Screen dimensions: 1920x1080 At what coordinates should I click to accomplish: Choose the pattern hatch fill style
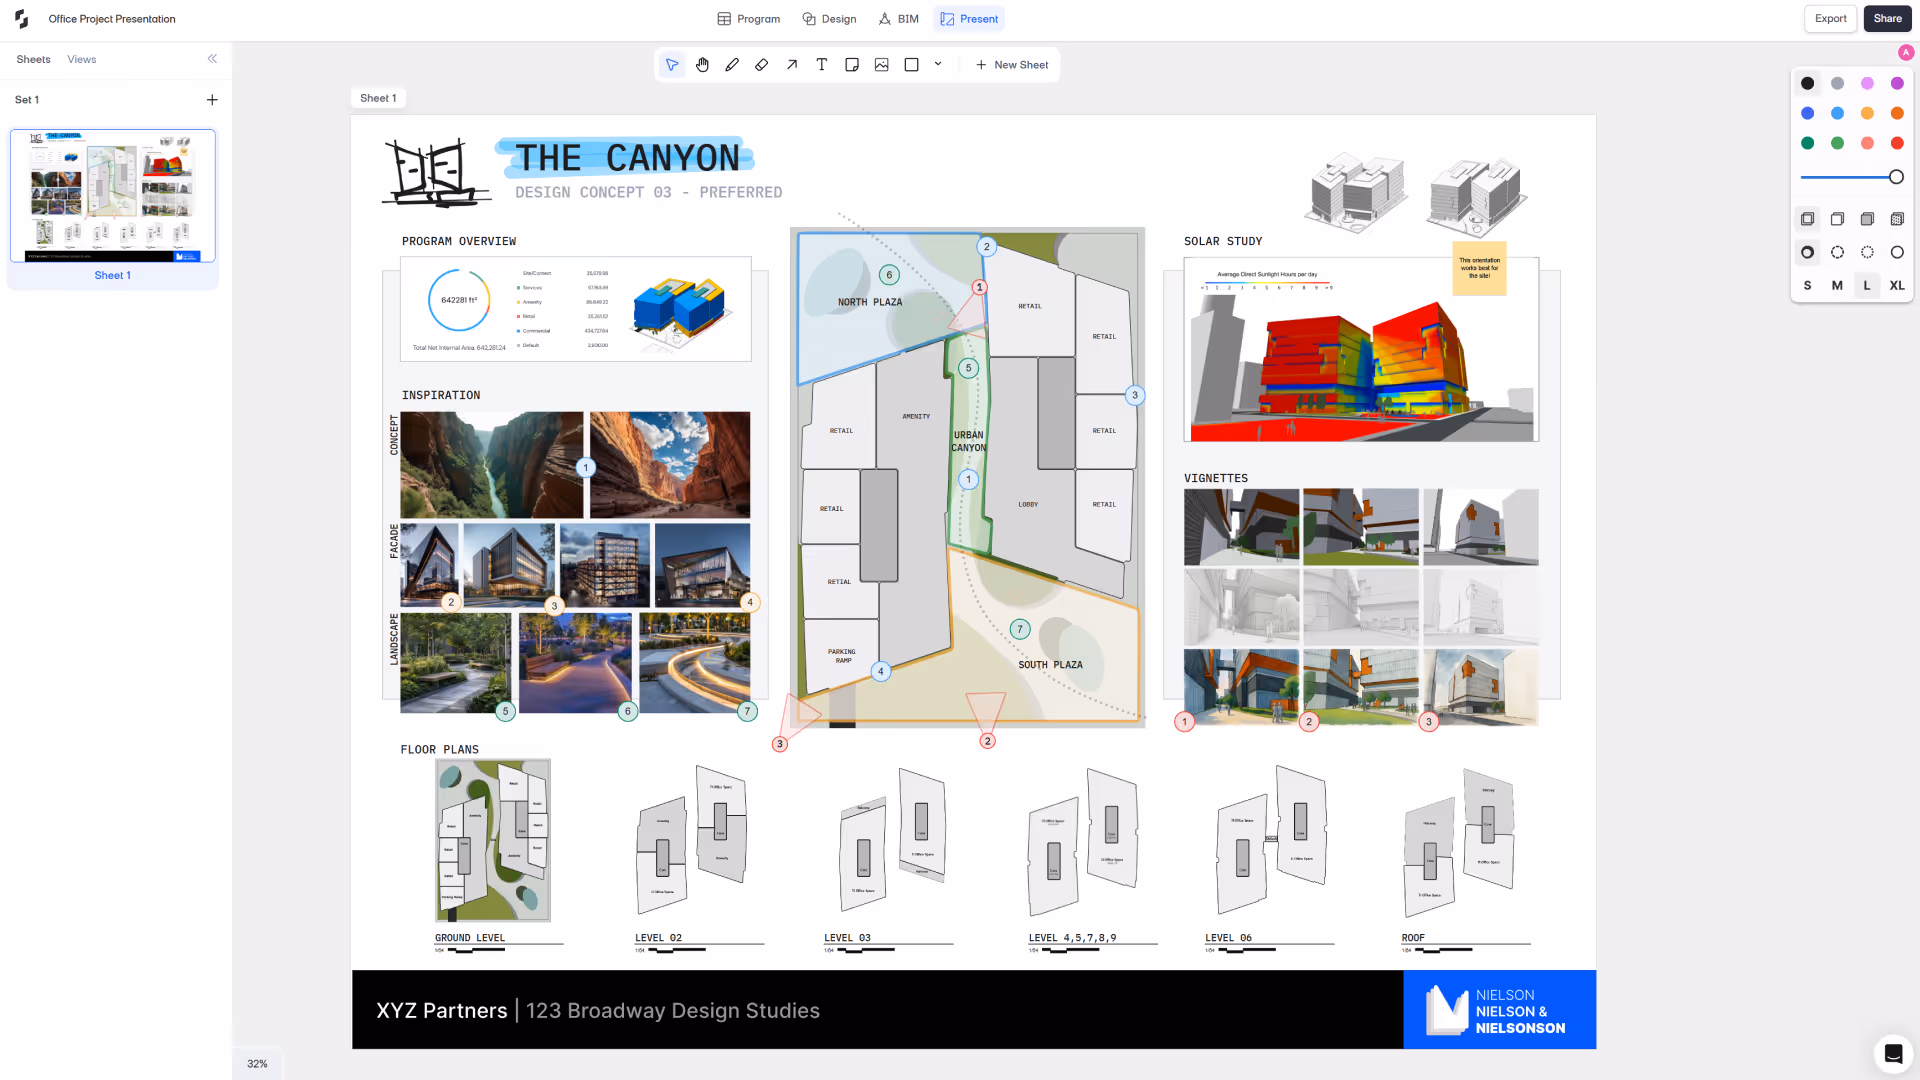1898,219
